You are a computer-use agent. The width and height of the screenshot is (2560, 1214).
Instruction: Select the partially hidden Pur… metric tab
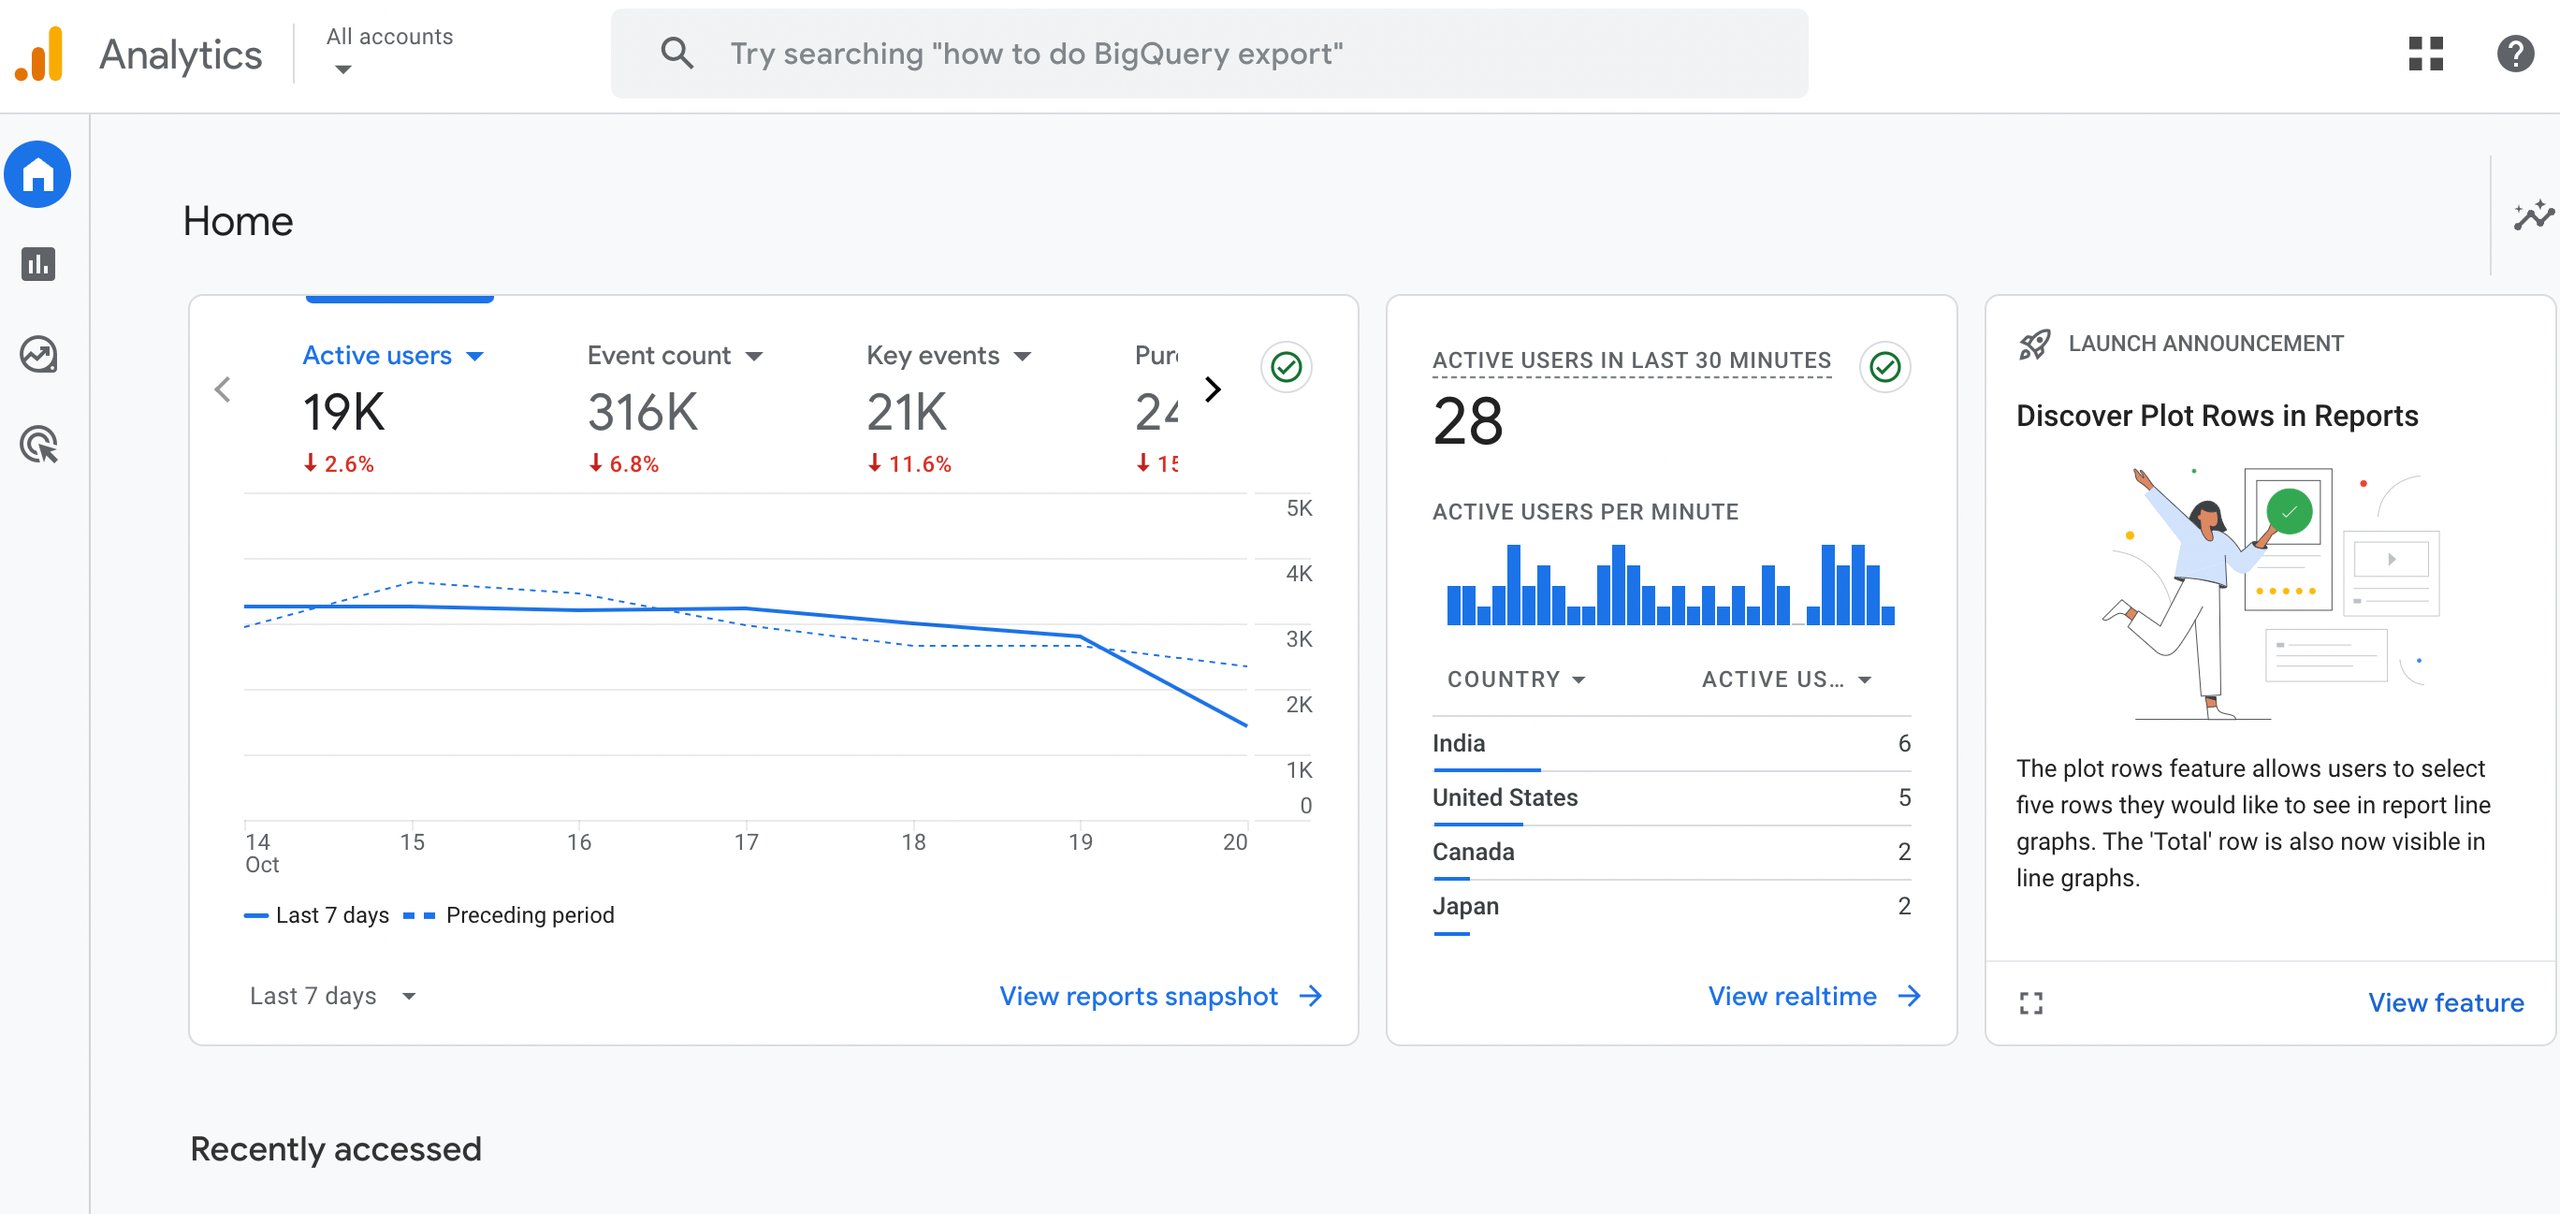tap(1156, 410)
